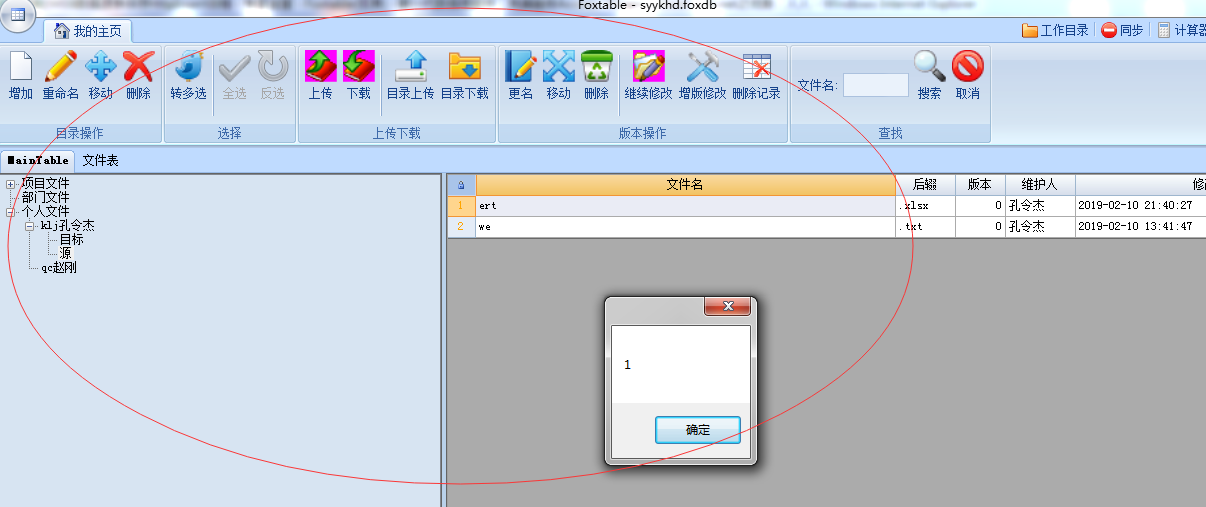Click the 目录上传 icon
The height and width of the screenshot is (507, 1206).
pyautogui.click(x=410, y=66)
